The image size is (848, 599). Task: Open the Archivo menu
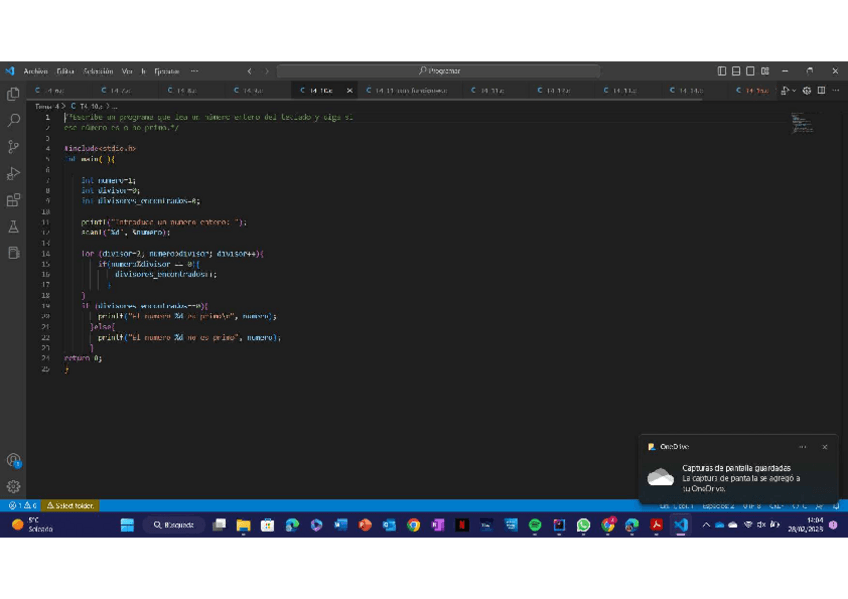[35, 71]
